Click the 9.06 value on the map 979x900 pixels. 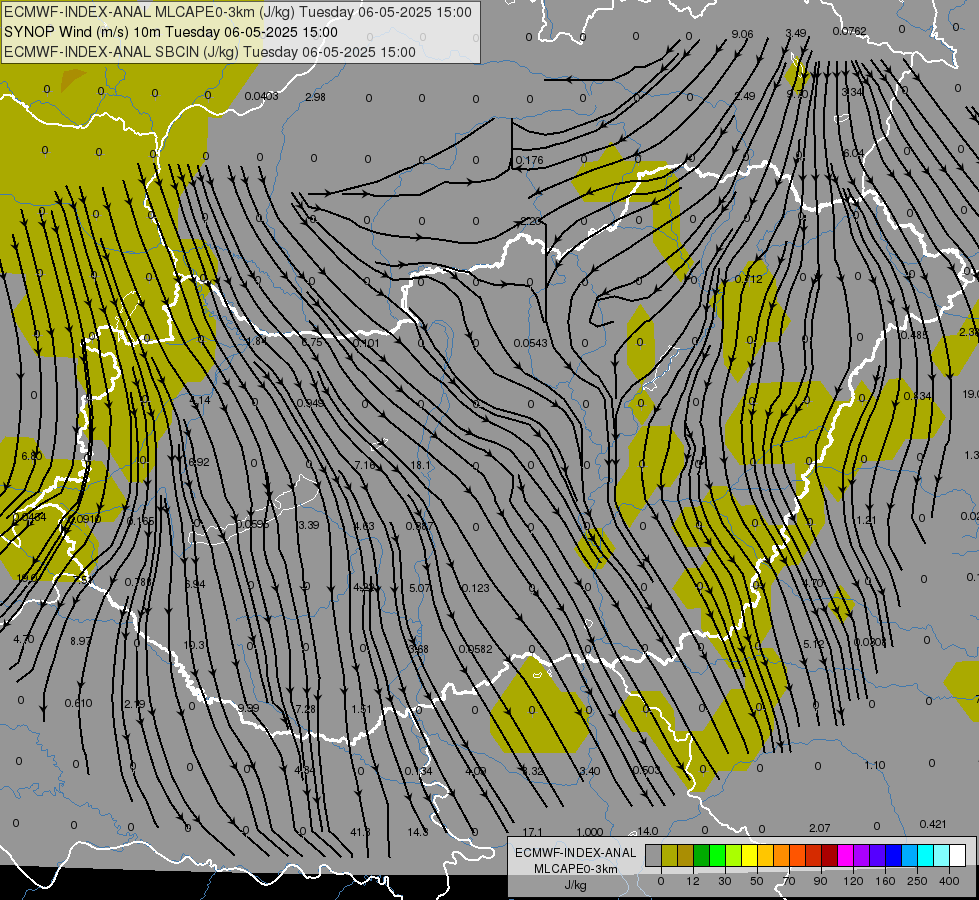click(742, 34)
